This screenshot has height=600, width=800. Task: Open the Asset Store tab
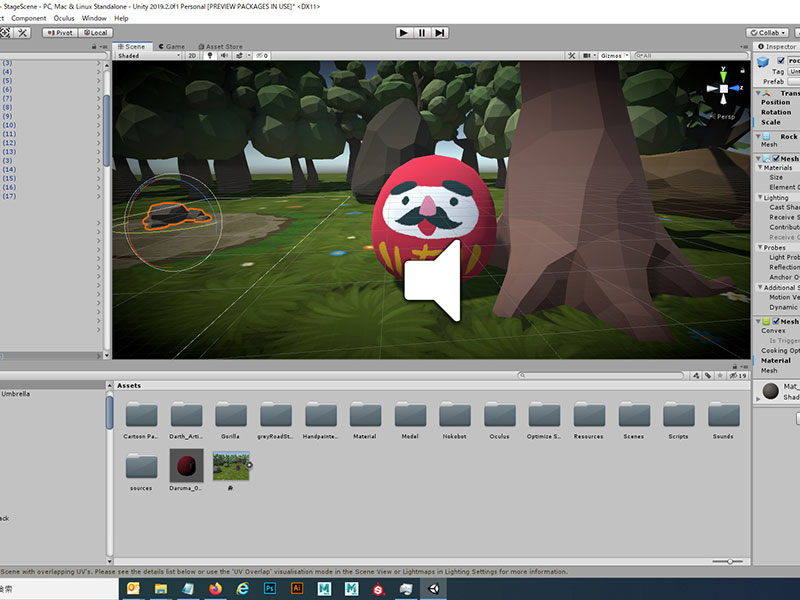220,46
